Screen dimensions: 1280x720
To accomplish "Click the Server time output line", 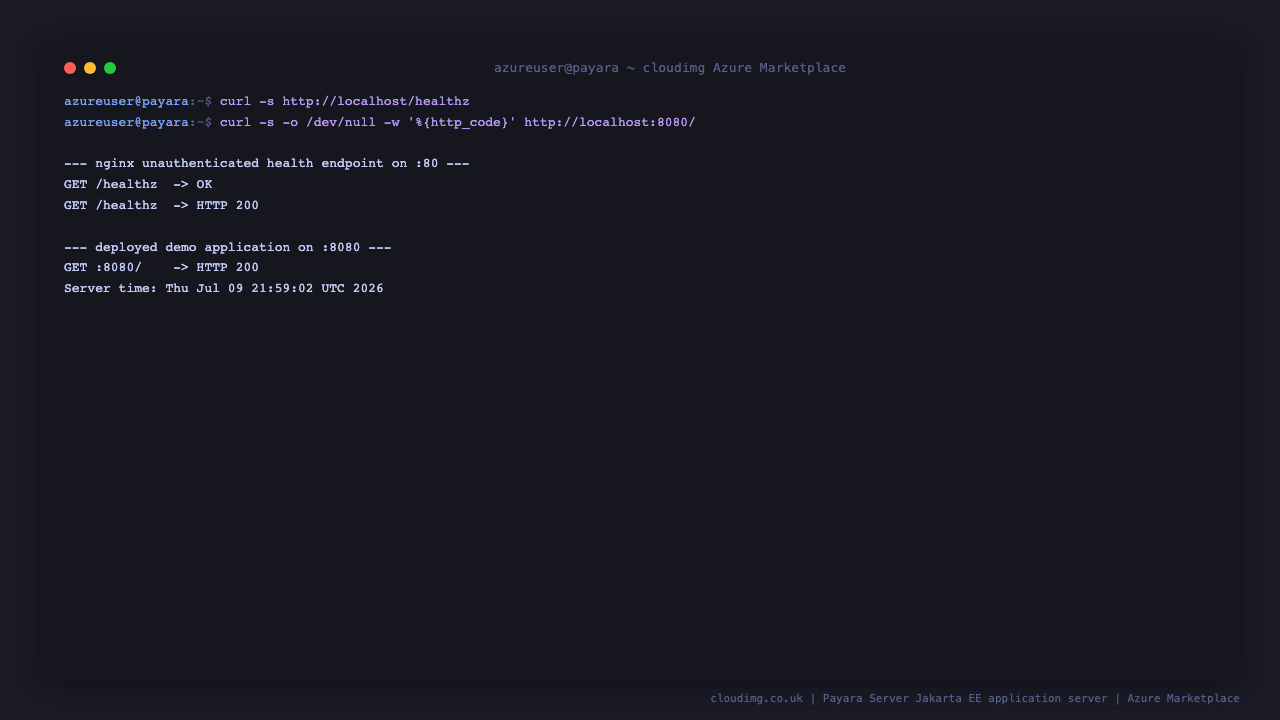I will click(x=224, y=289).
